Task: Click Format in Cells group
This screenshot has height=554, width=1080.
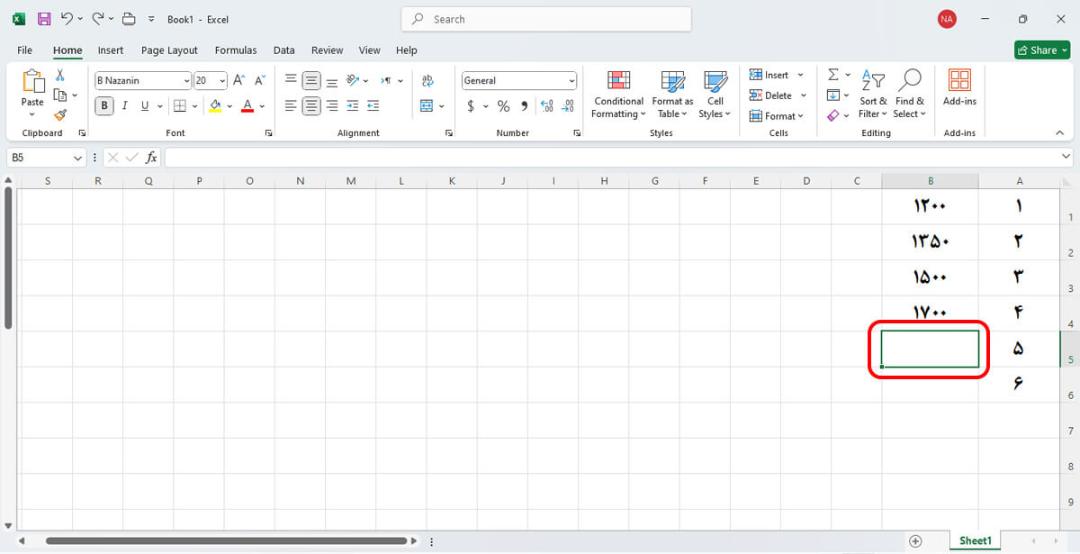Action: click(777, 116)
